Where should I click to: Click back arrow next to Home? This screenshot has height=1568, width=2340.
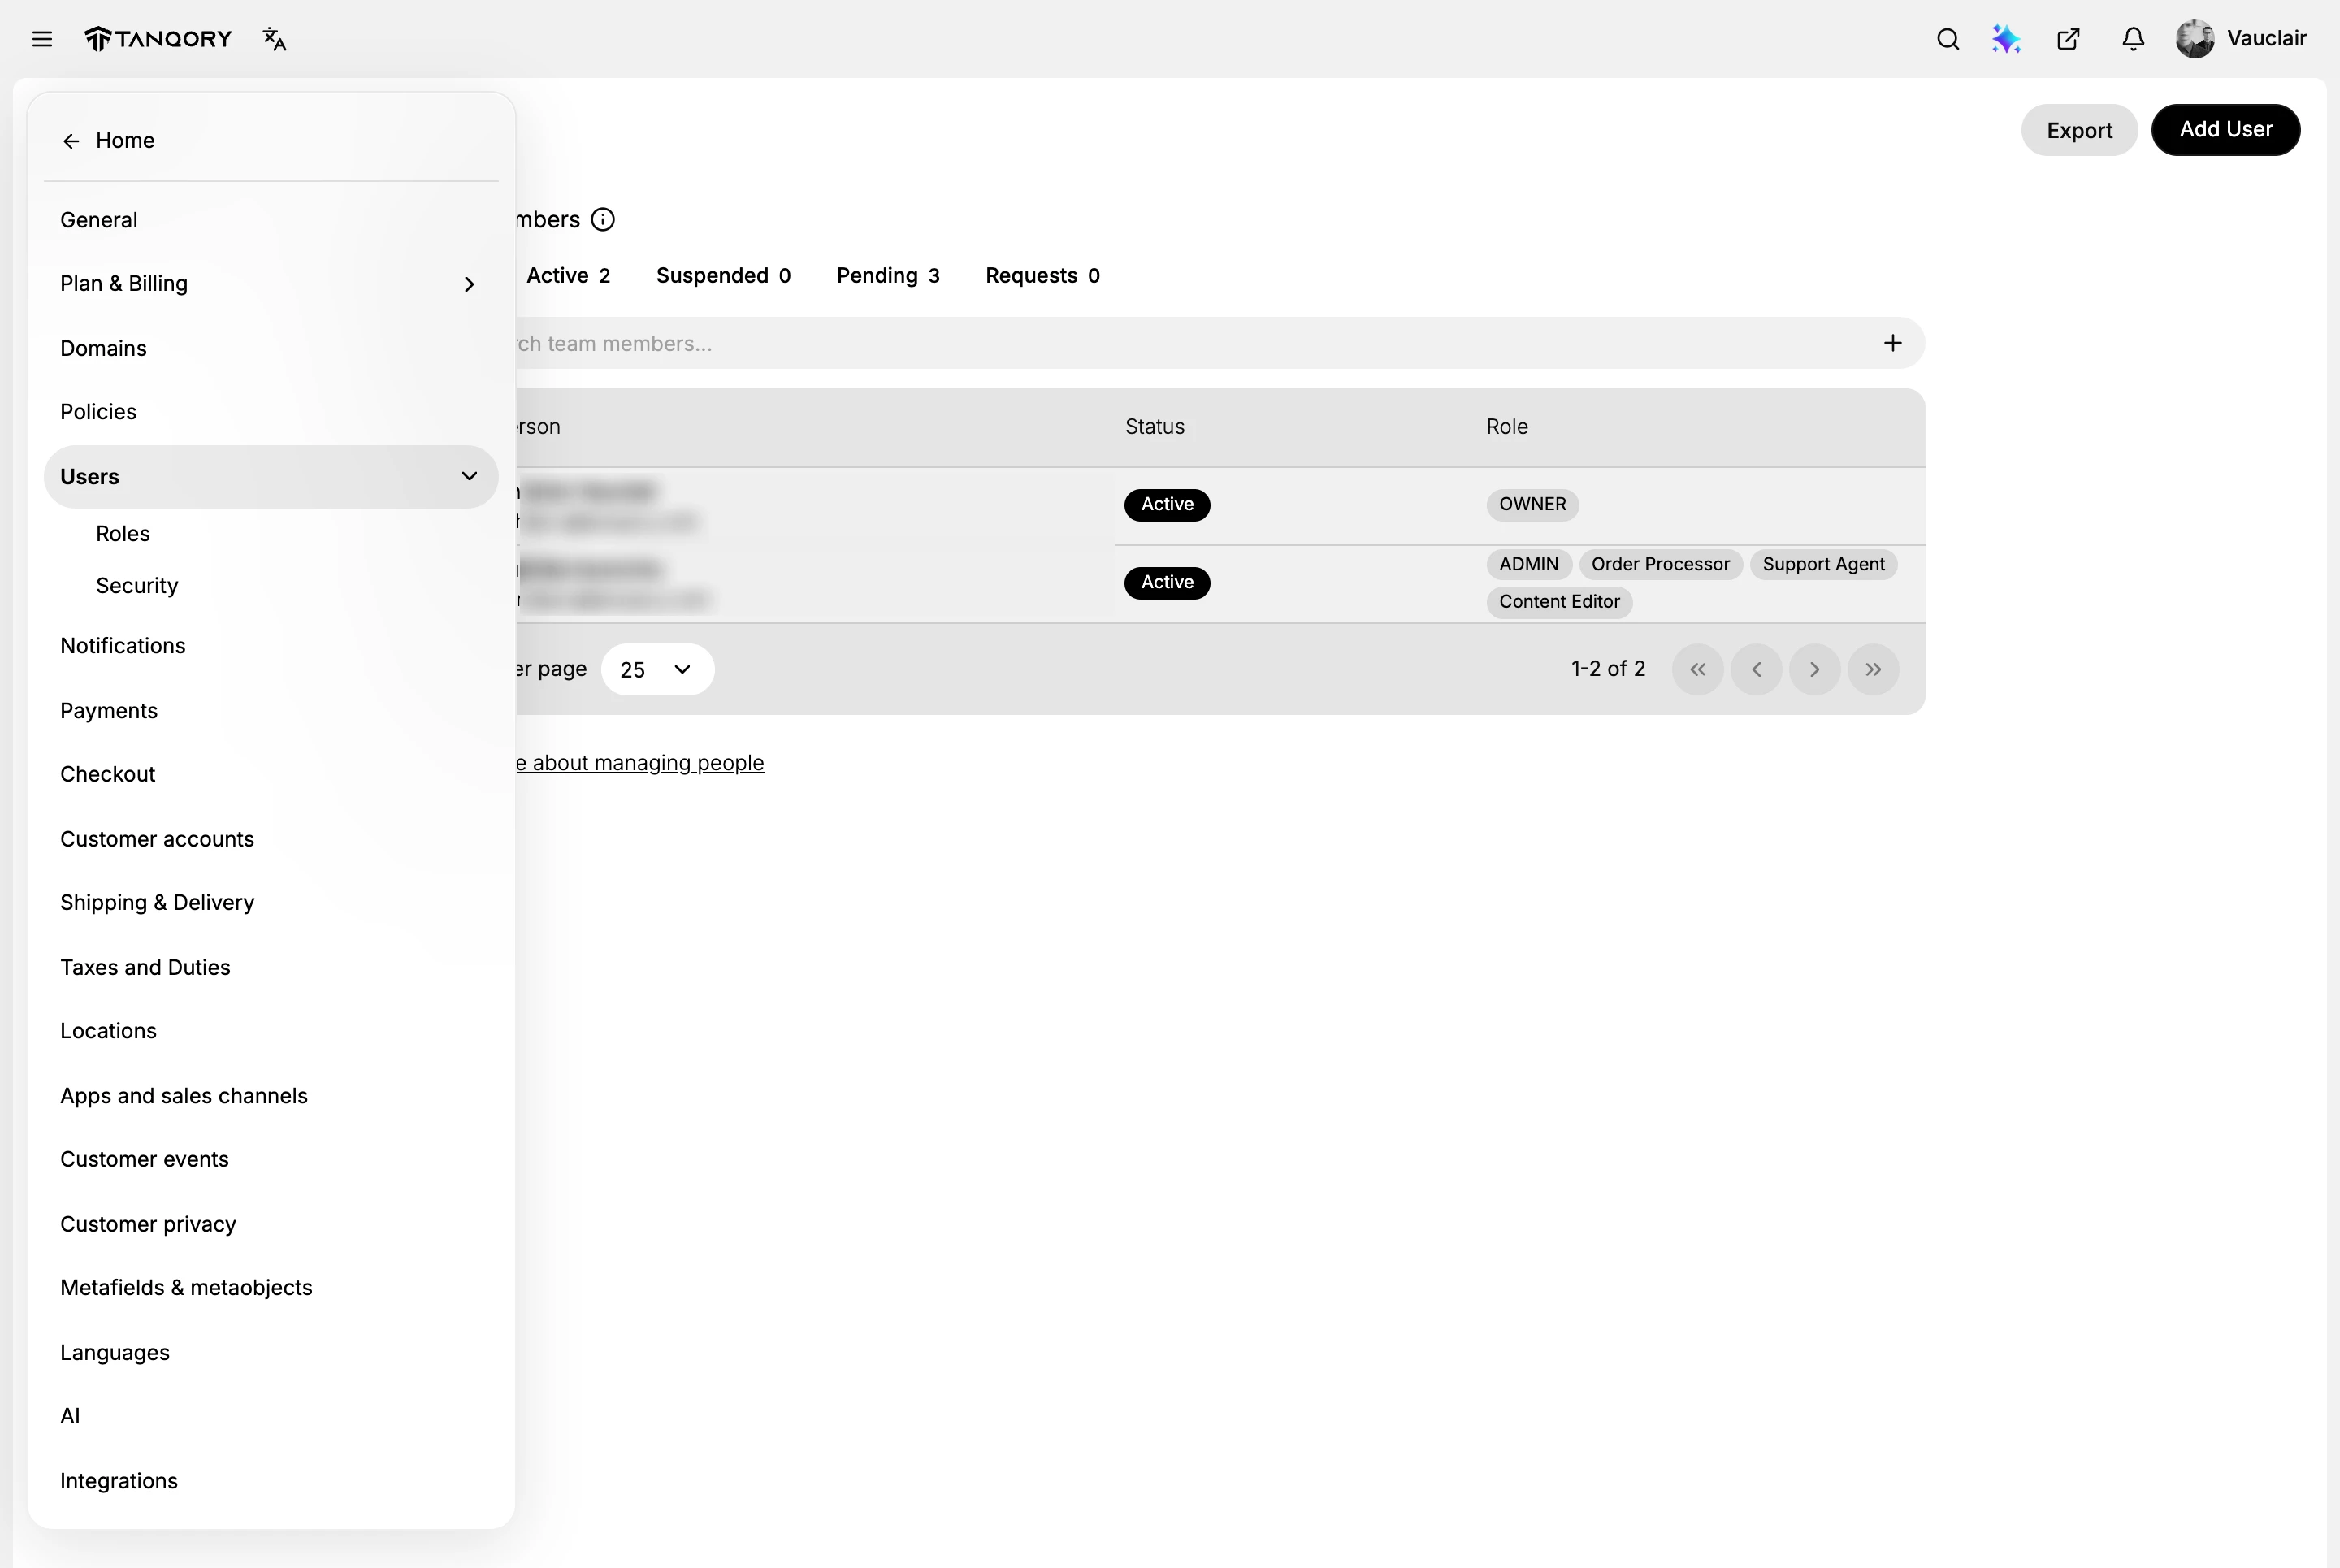tap(71, 141)
